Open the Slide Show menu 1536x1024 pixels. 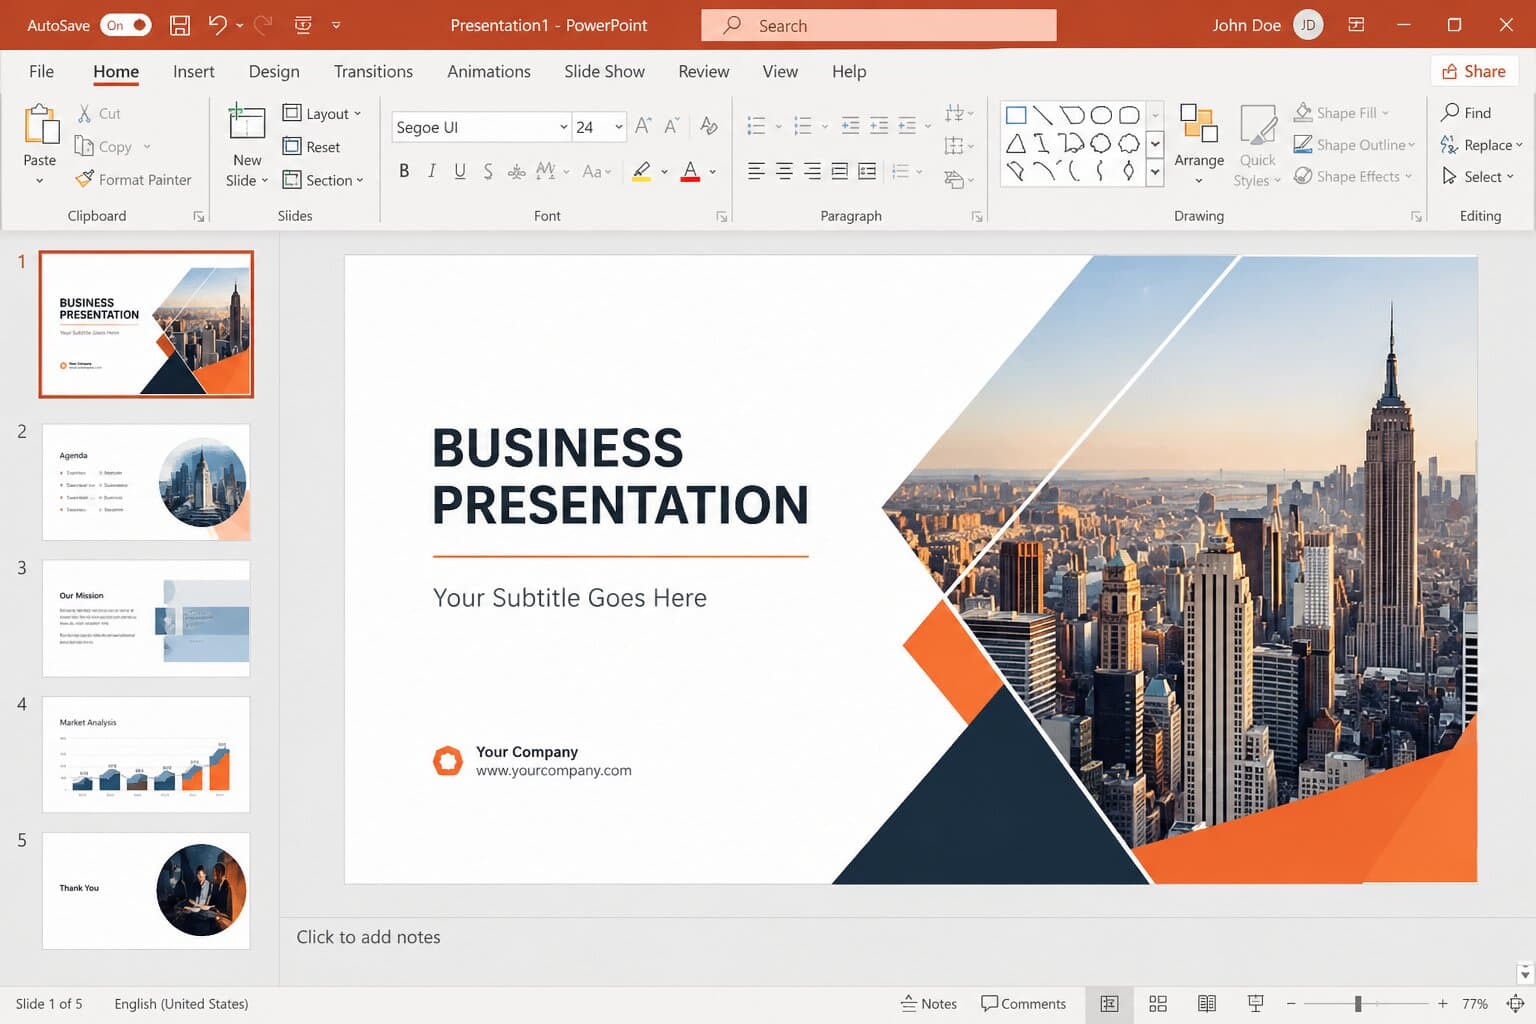pyautogui.click(x=604, y=71)
